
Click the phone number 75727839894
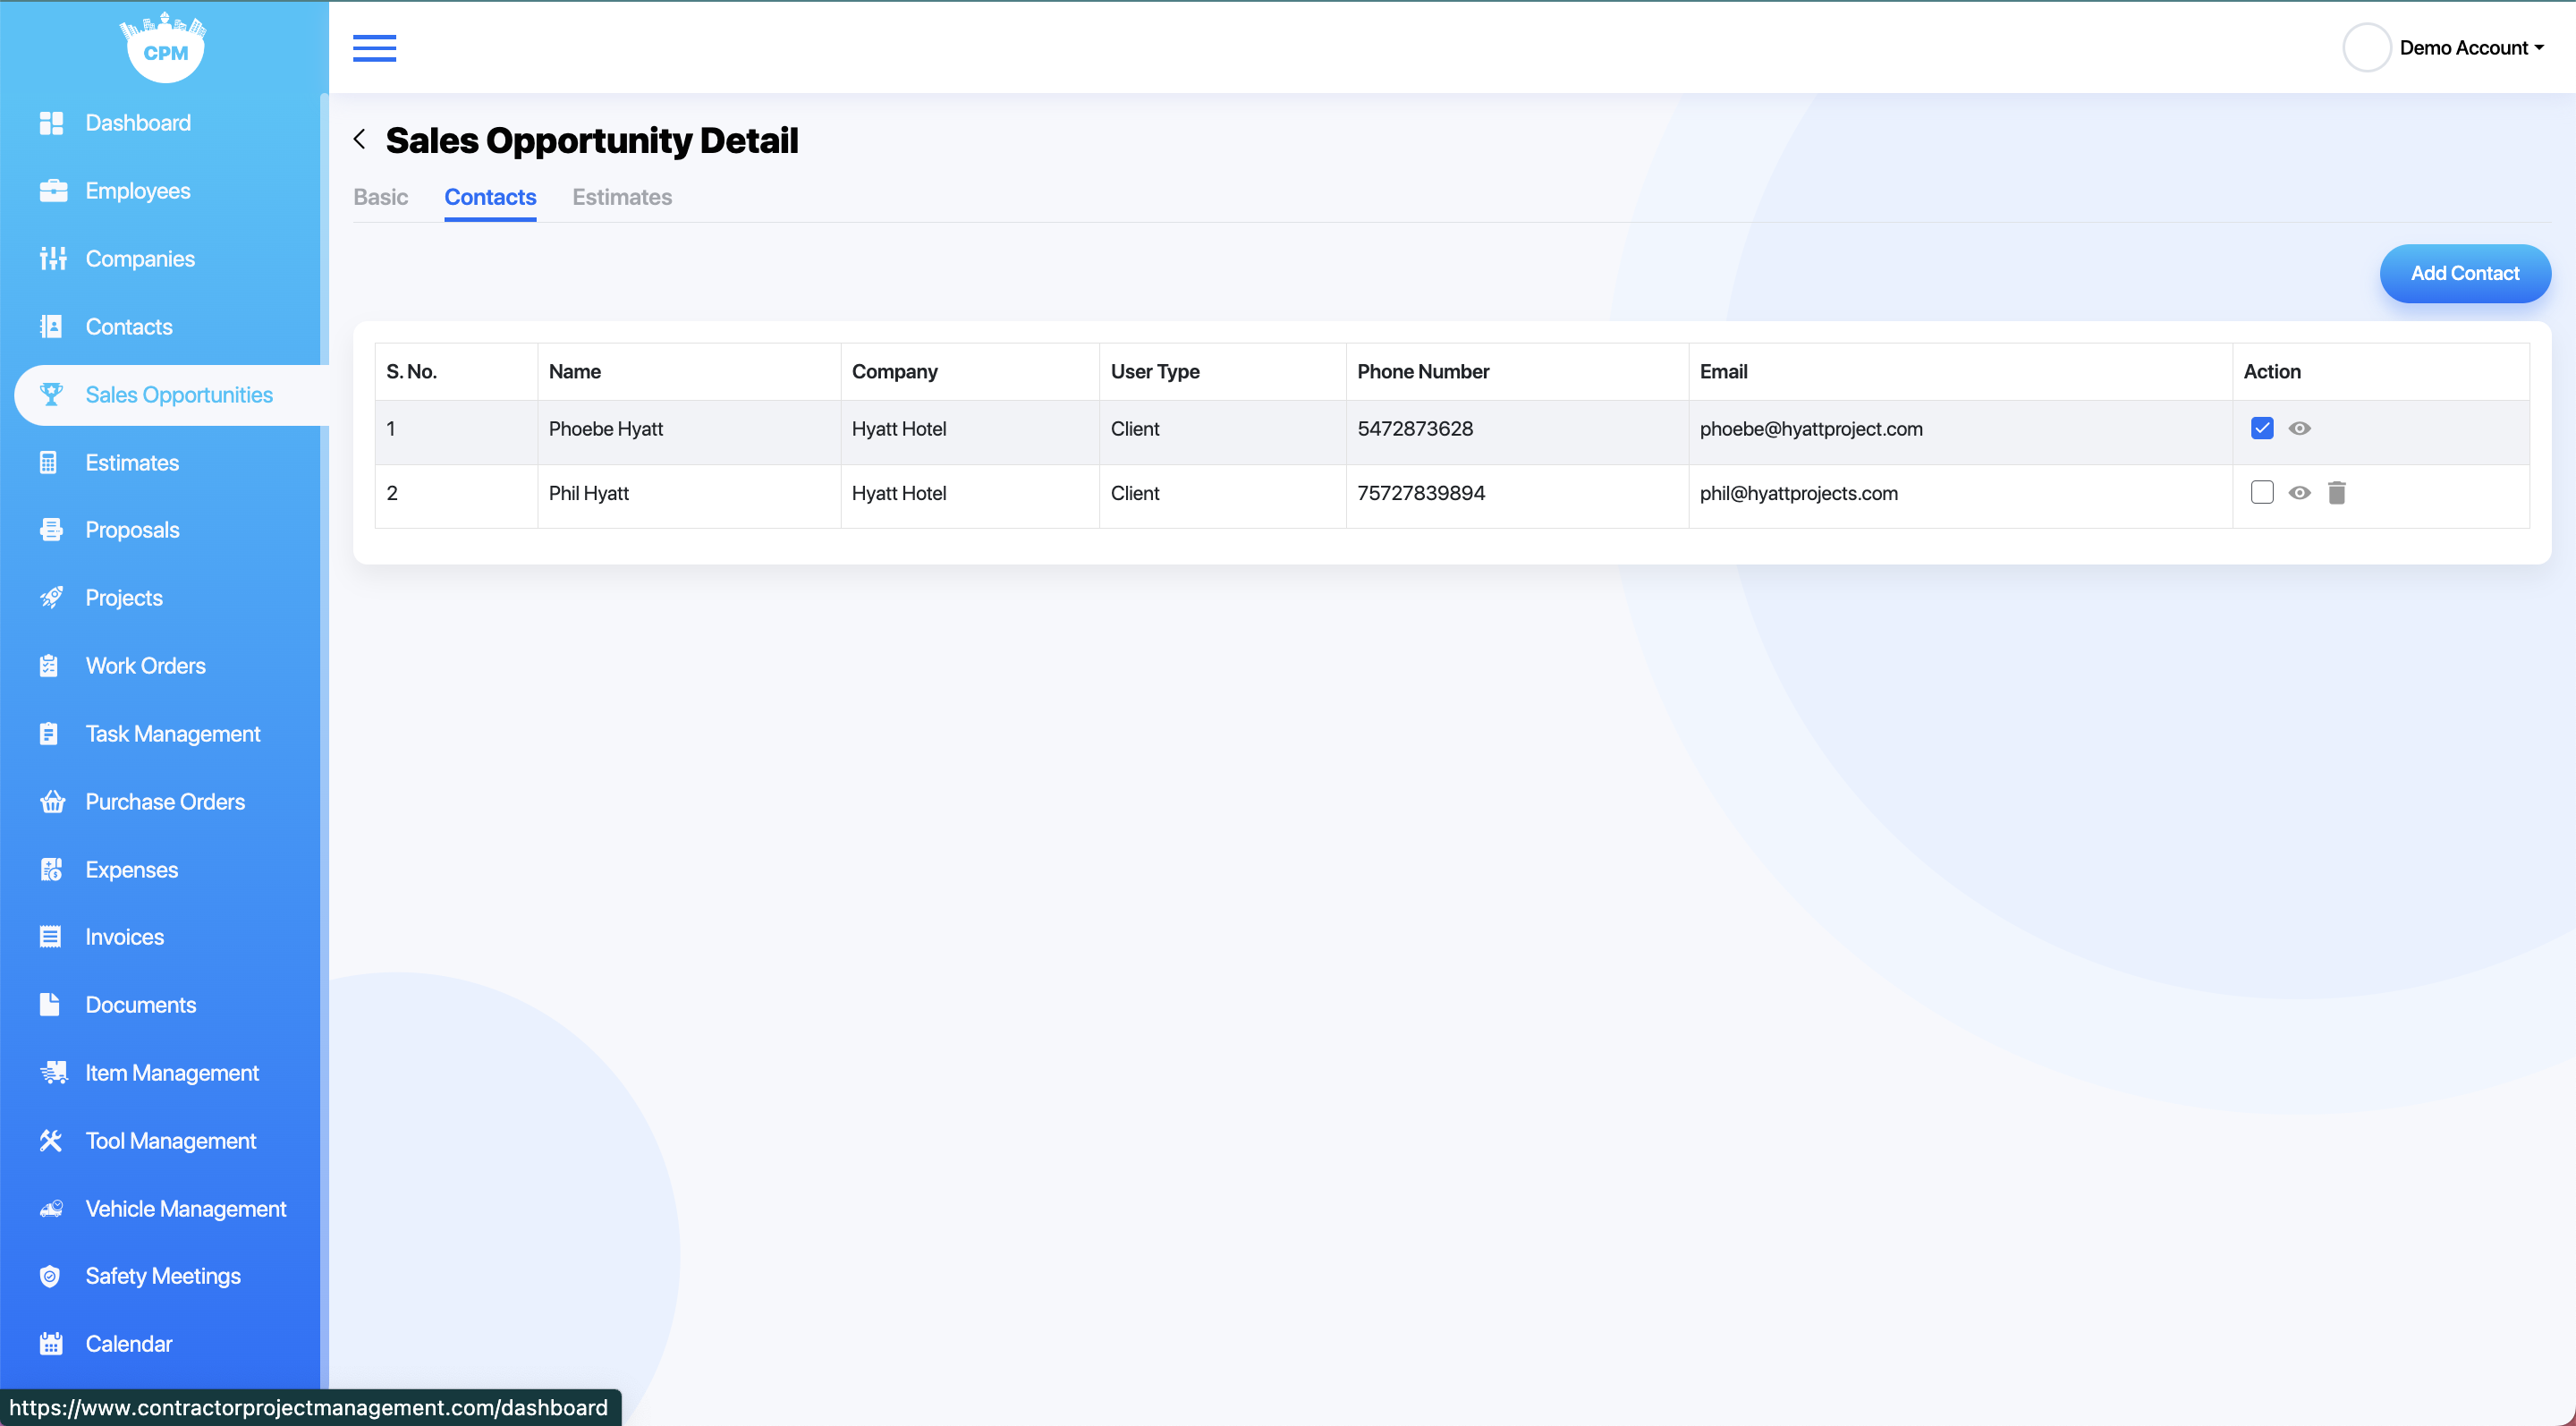click(x=1421, y=493)
